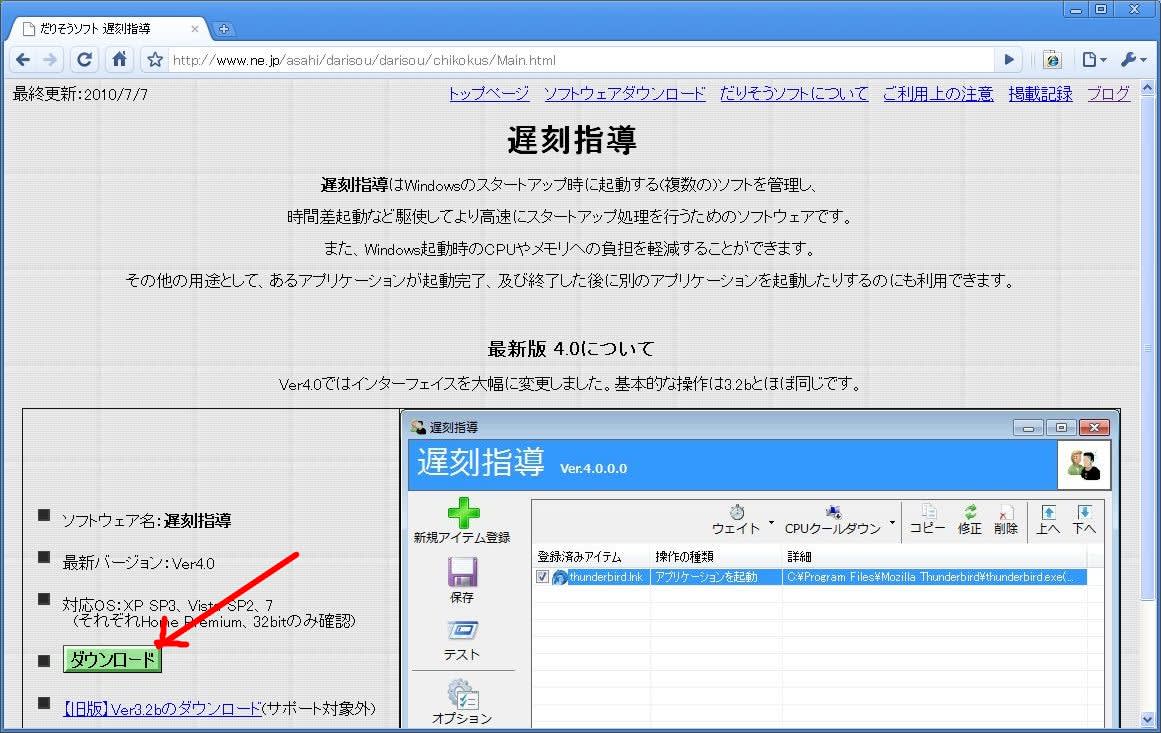
Task: Click the CPU cooldown icon
Action: 832,512
